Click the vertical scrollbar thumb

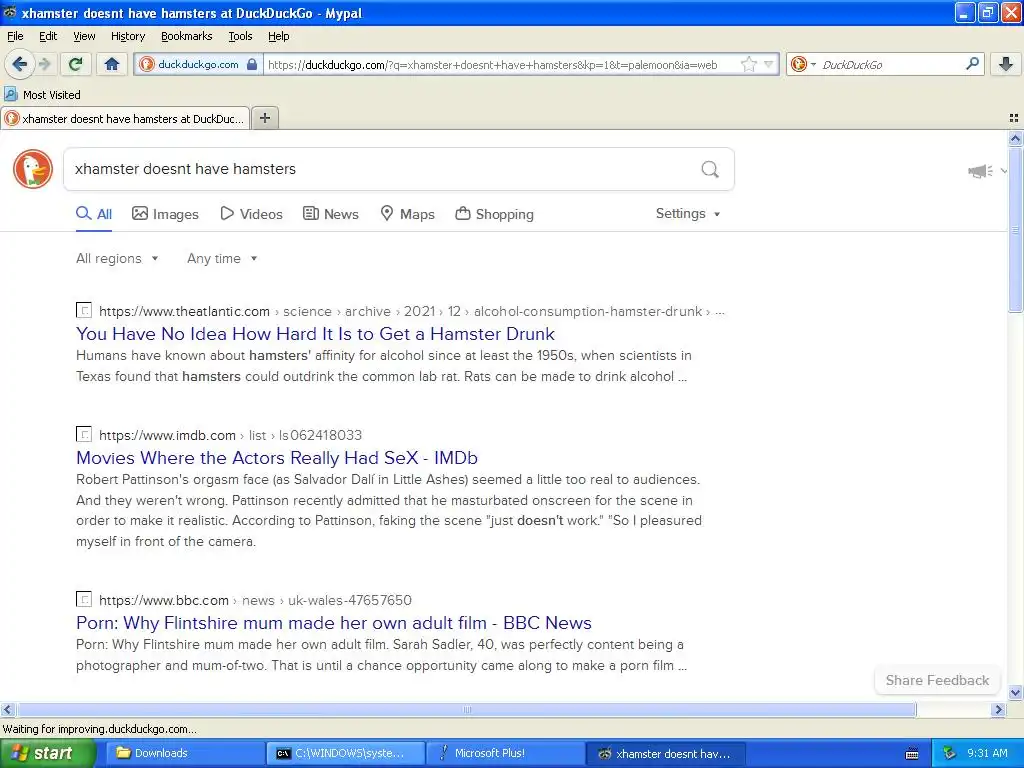click(x=1015, y=229)
